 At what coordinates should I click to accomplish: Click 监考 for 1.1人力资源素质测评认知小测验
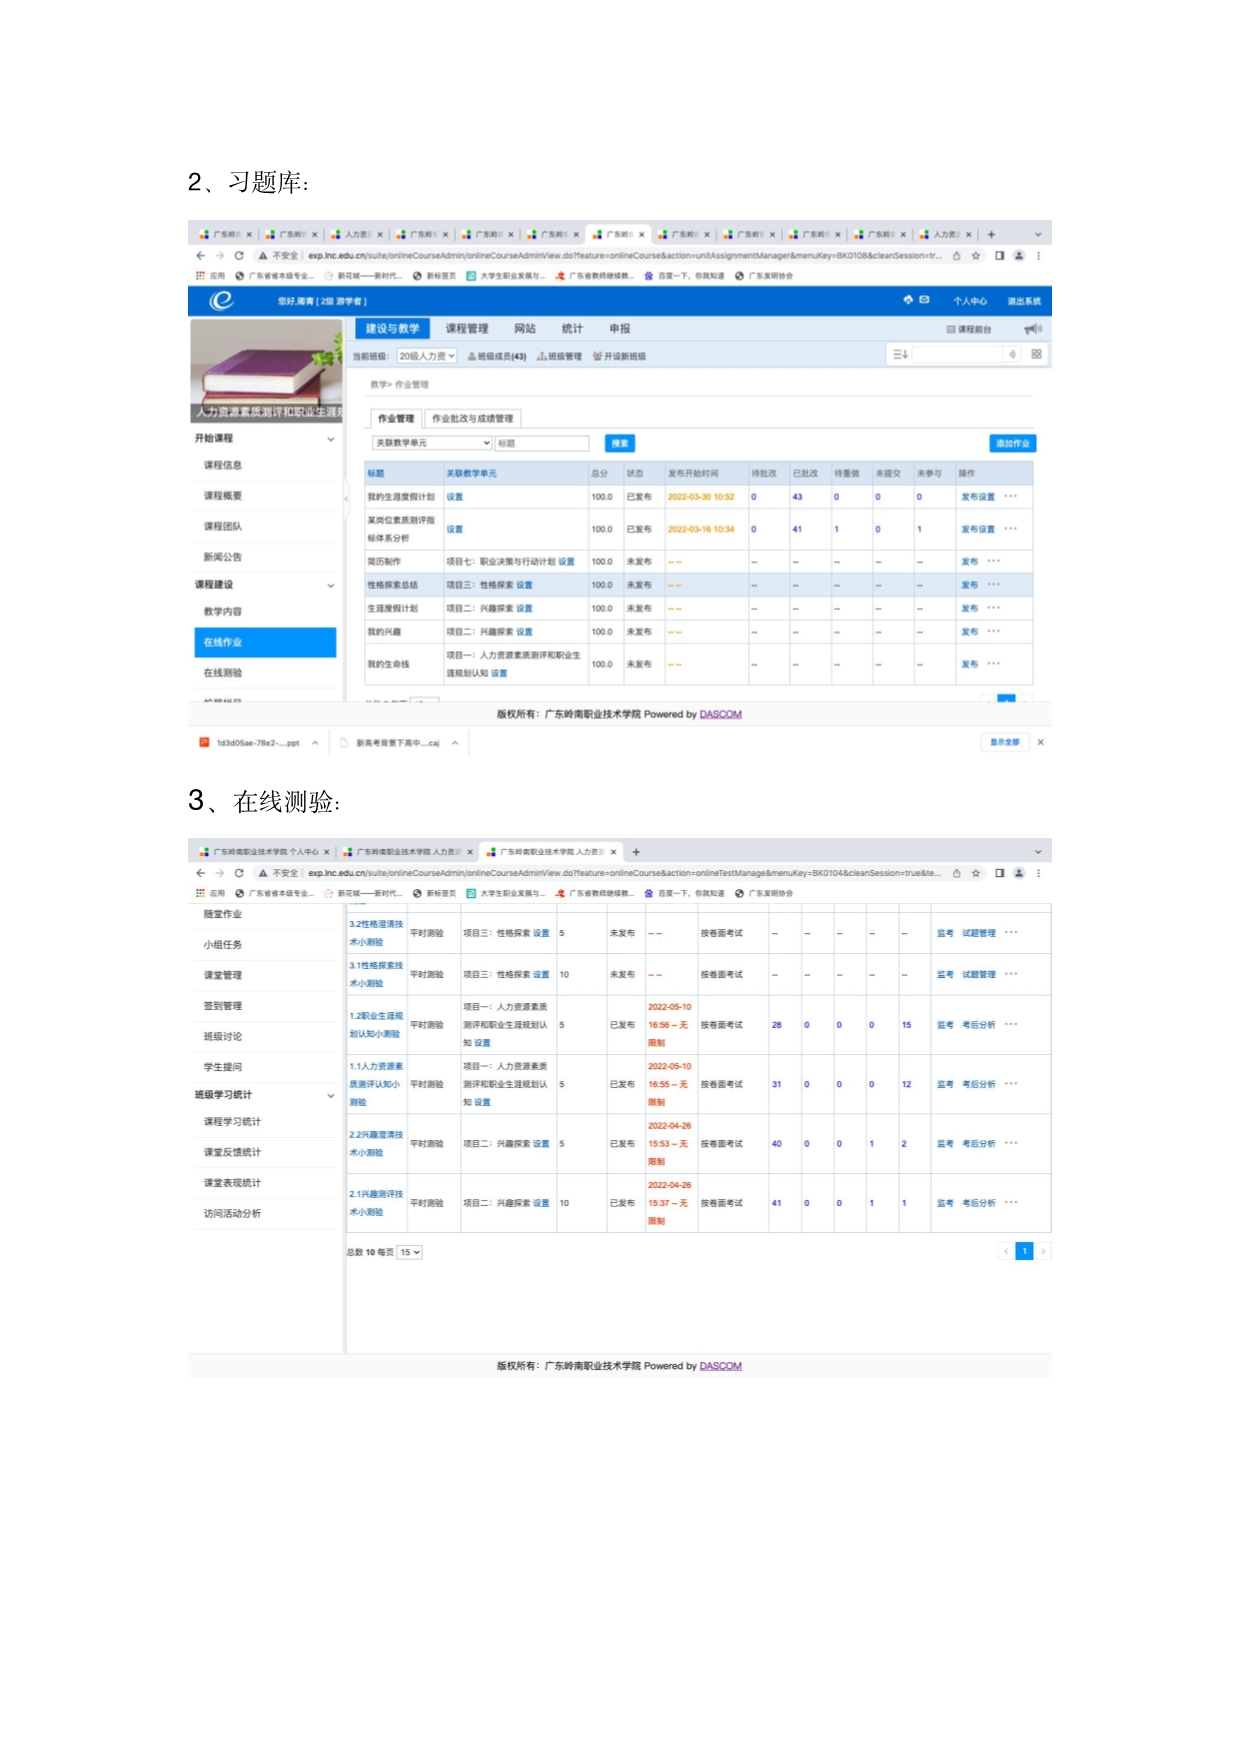pyautogui.click(x=945, y=1084)
